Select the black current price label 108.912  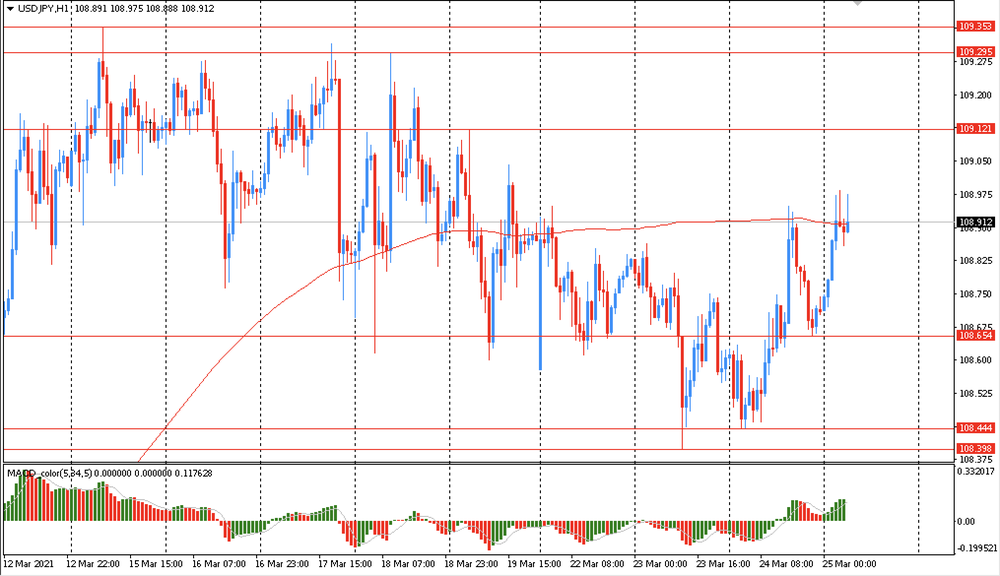point(976,222)
